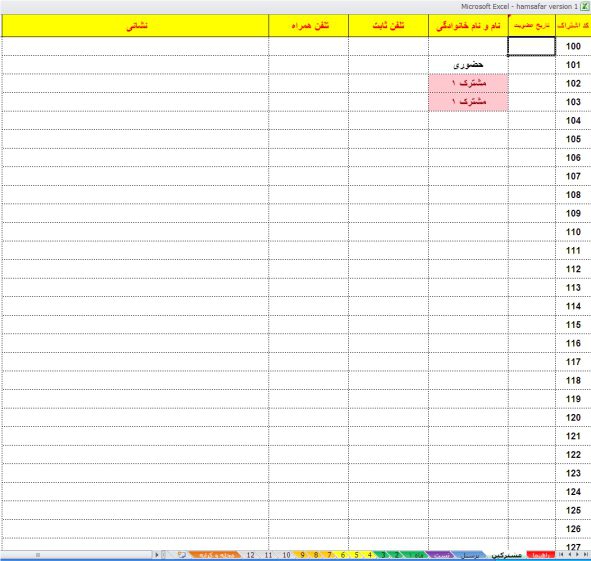Viewport: 591px width, 561px height.
Task: Click the horizontal scrollbar thumb
Action: (38, 555)
